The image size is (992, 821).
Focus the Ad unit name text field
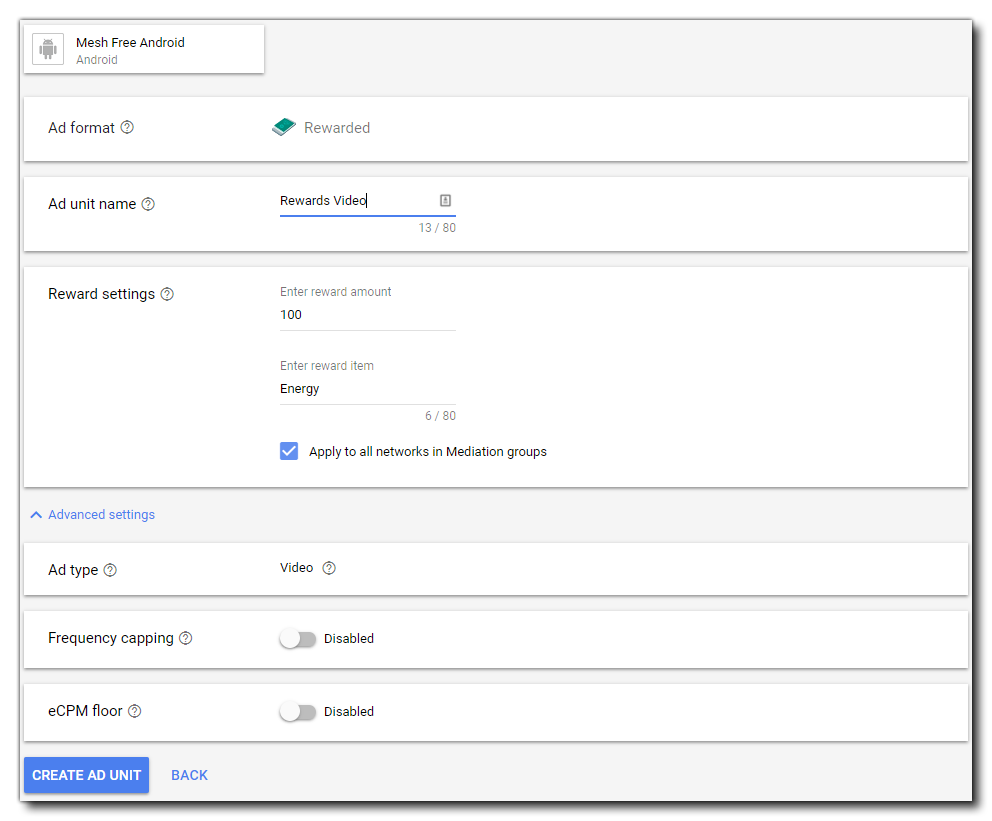coord(355,201)
